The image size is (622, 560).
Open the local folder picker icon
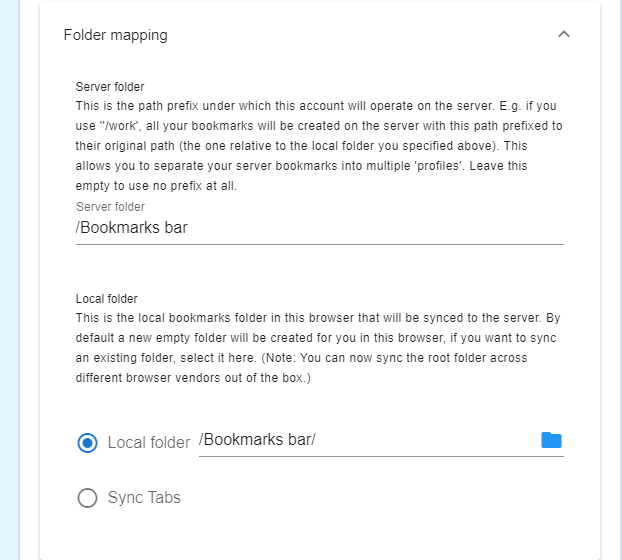coord(551,440)
